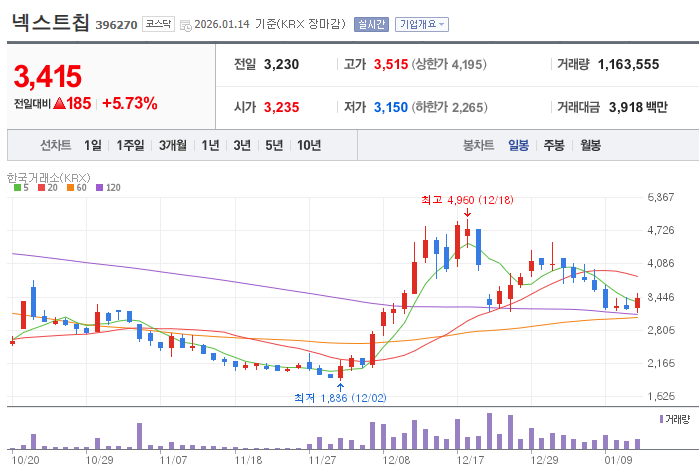The image size is (699, 467).
Task: Click the calendar clock icon beside the date
Action: click(x=185, y=26)
